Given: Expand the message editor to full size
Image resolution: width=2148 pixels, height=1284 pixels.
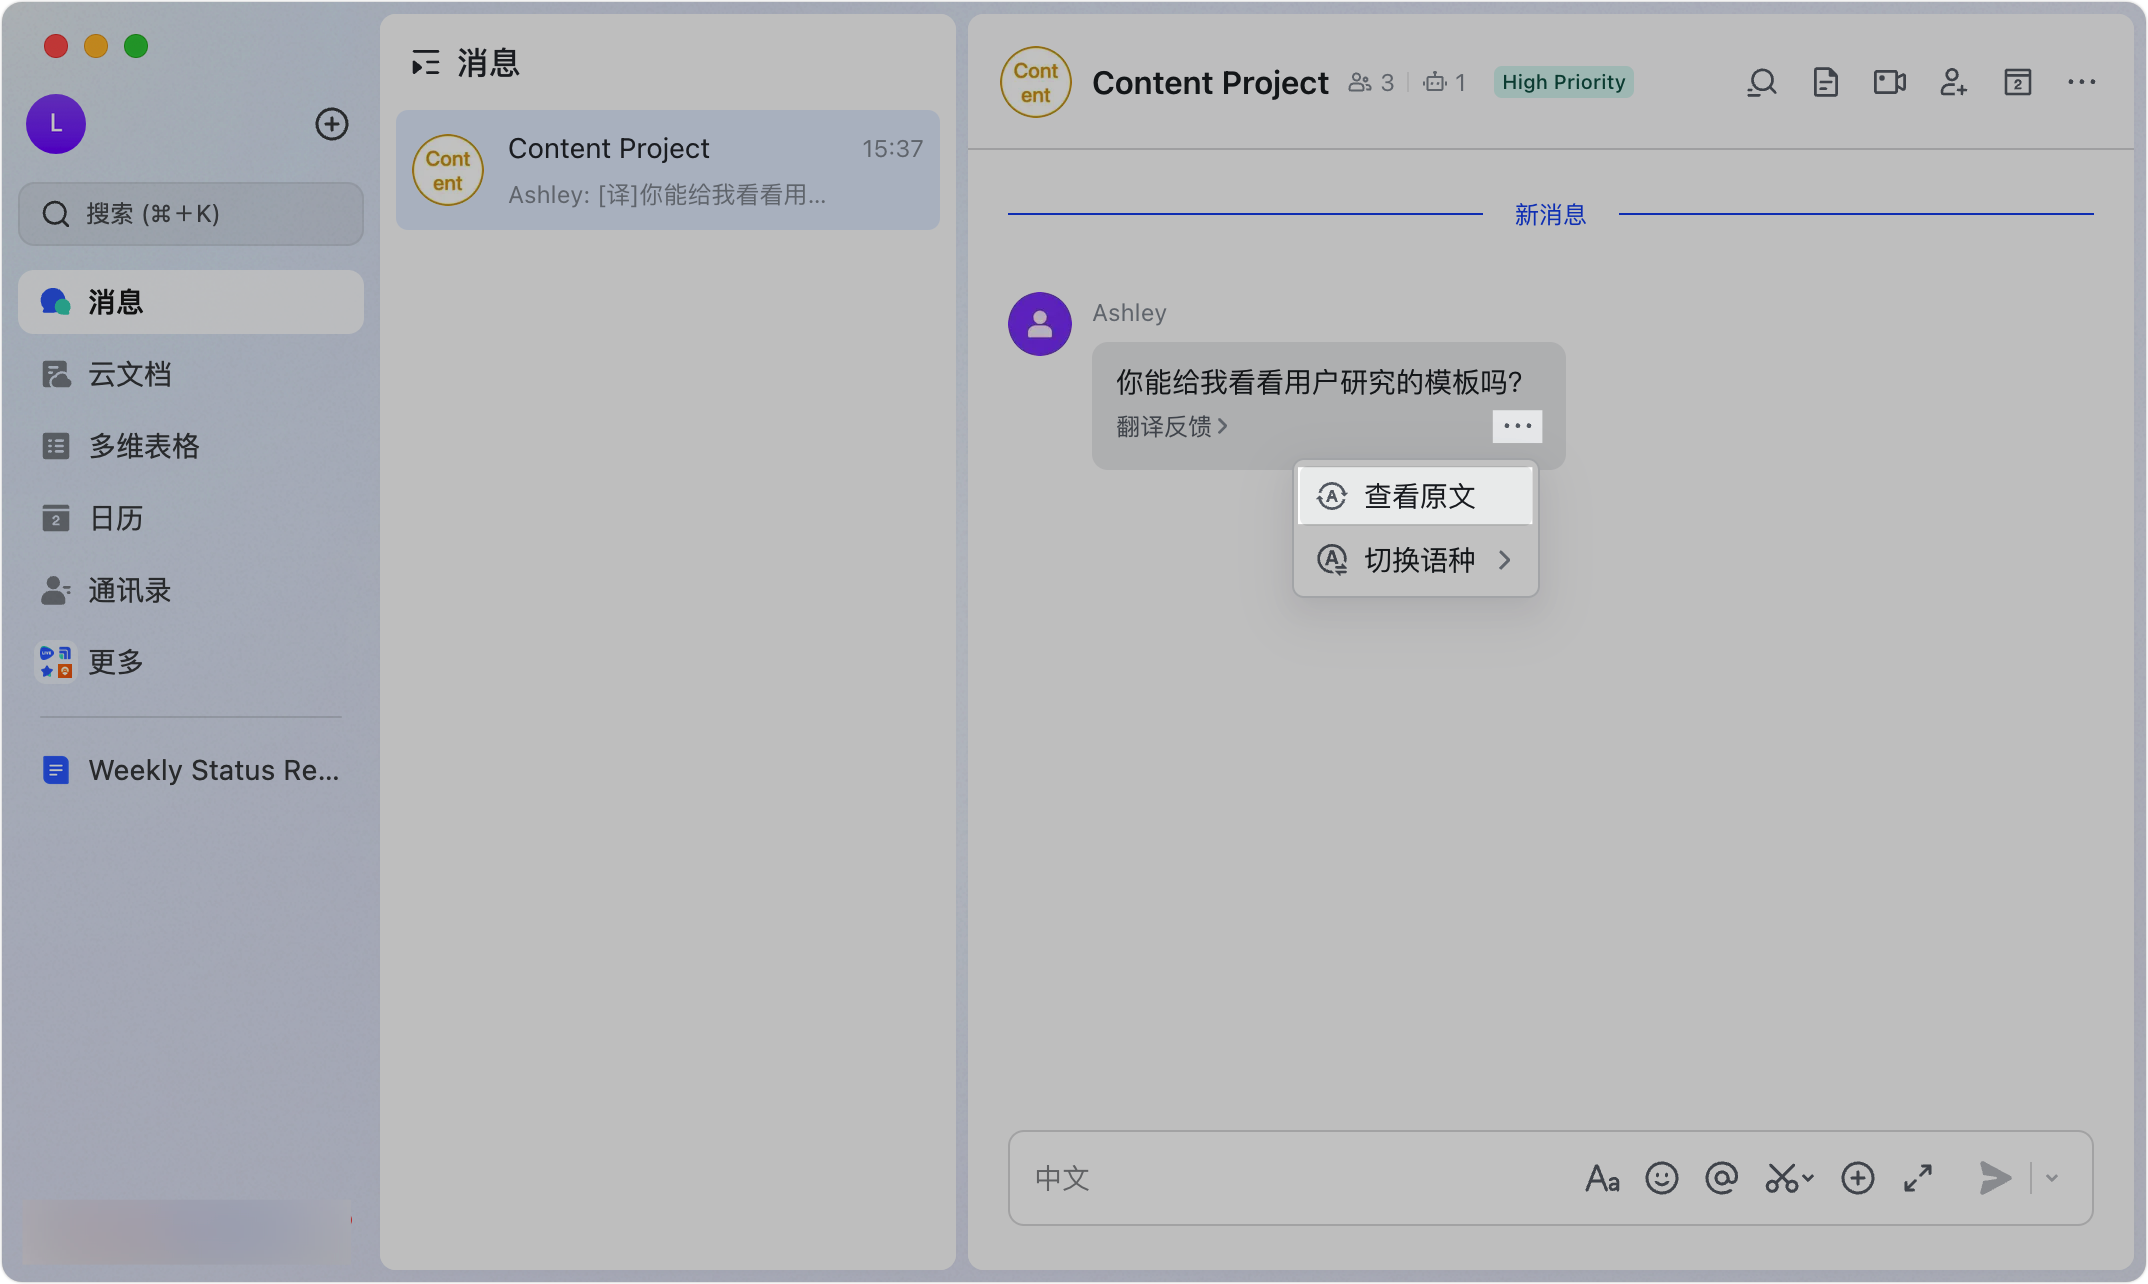Looking at the screenshot, I should (x=1918, y=1179).
